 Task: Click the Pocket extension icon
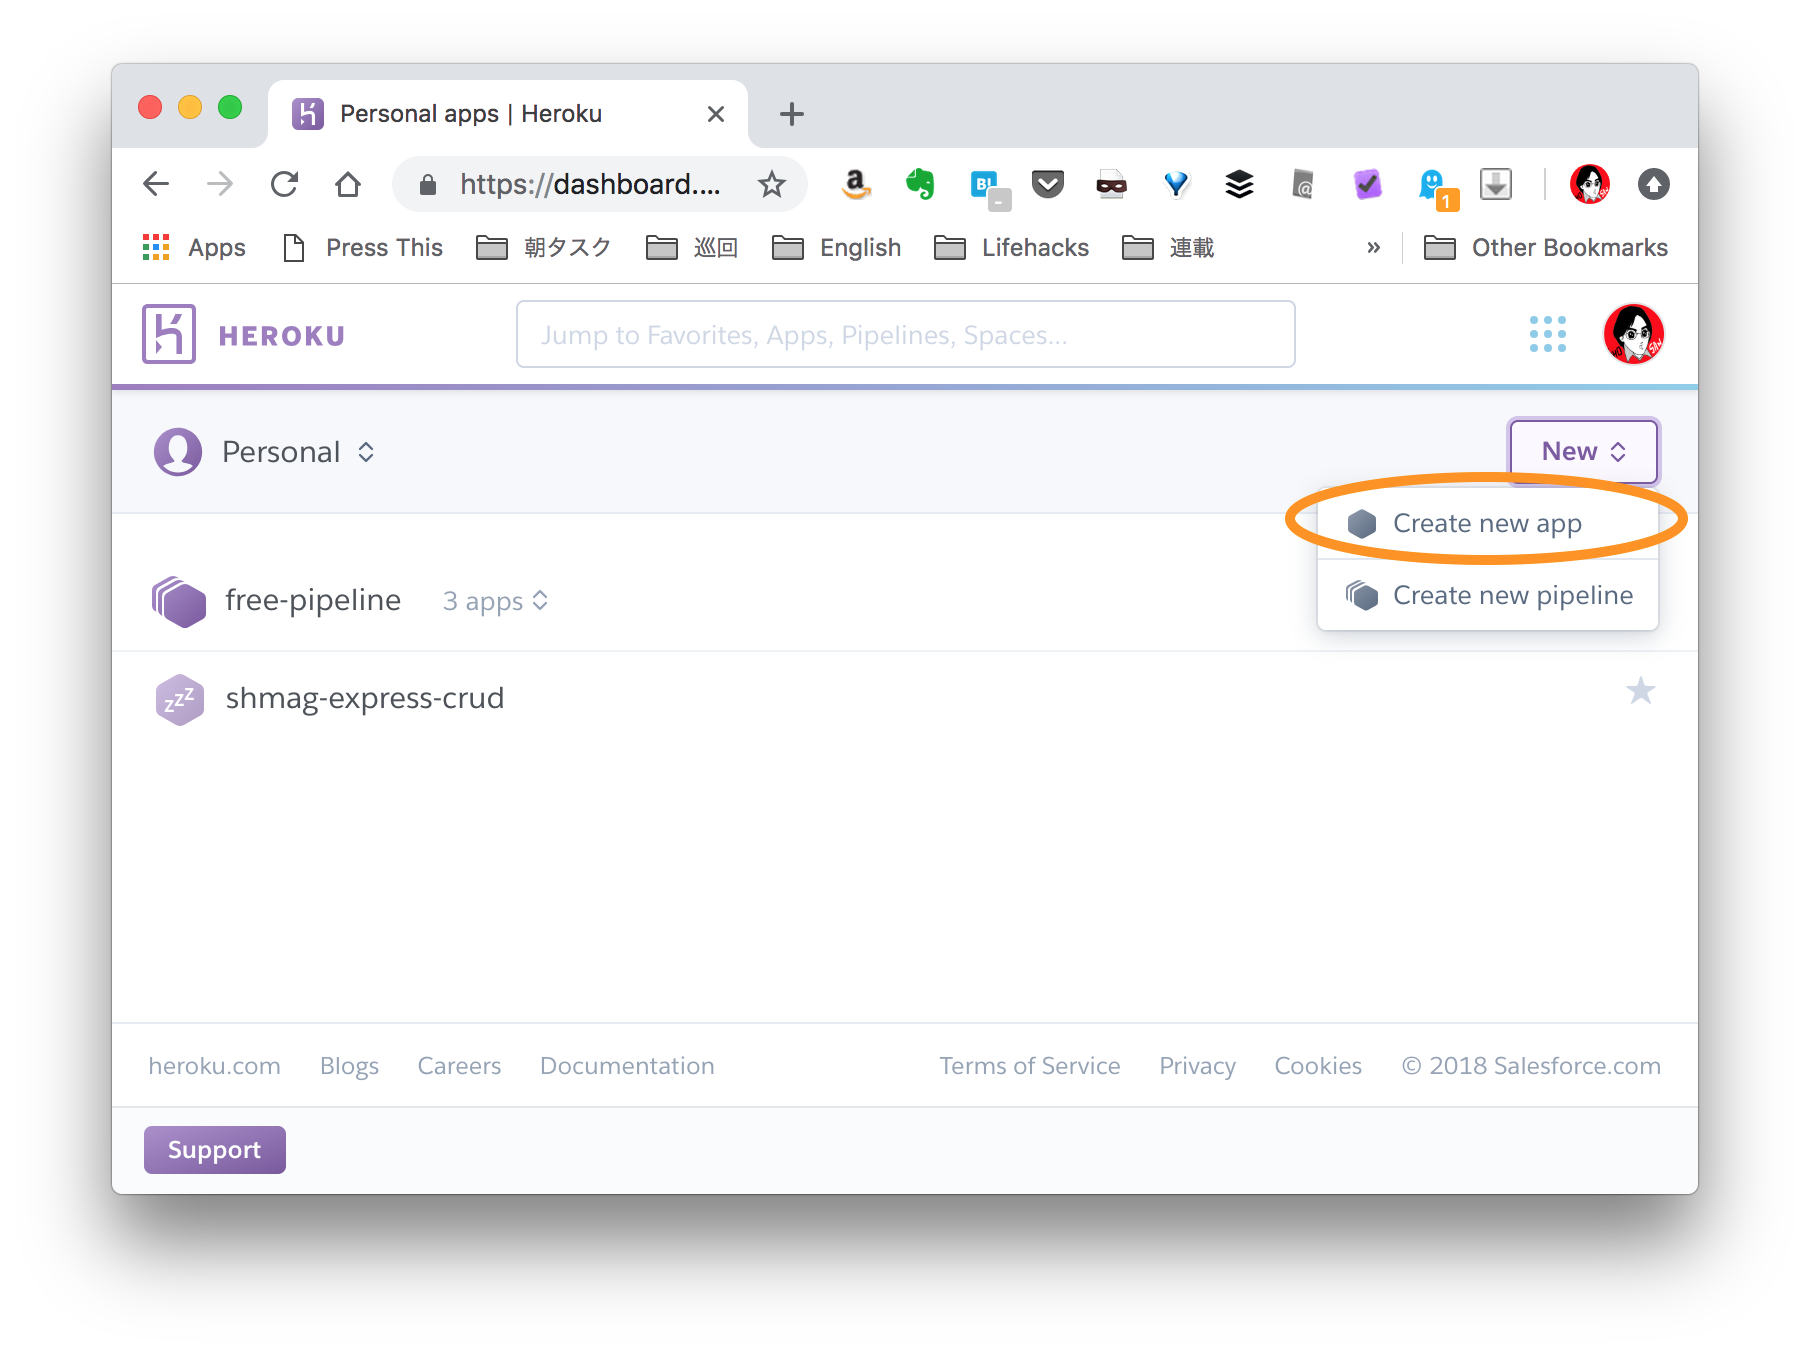pos(1047,184)
